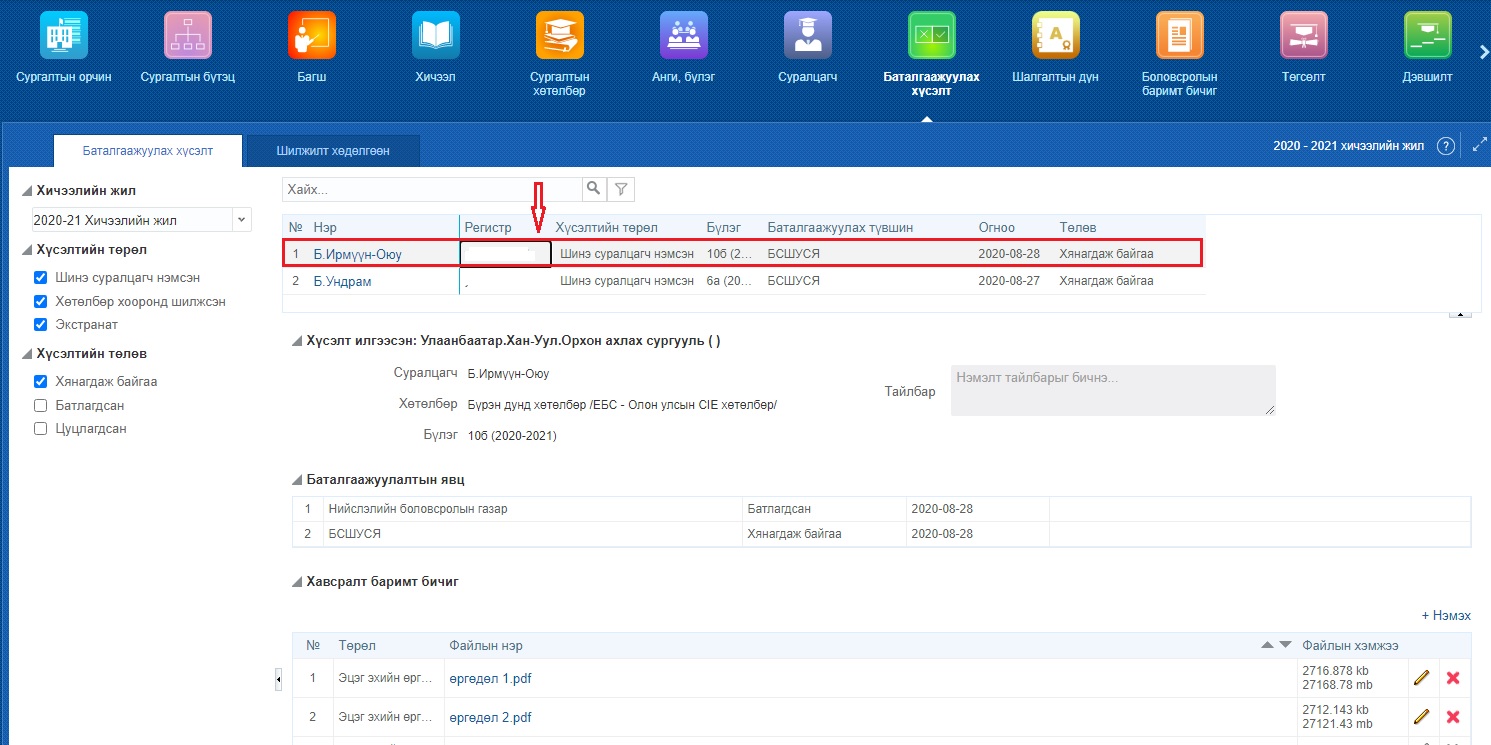The width and height of the screenshot is (1491, 745).
Task: Open the help question mark icon
Action: (1445, 146)
